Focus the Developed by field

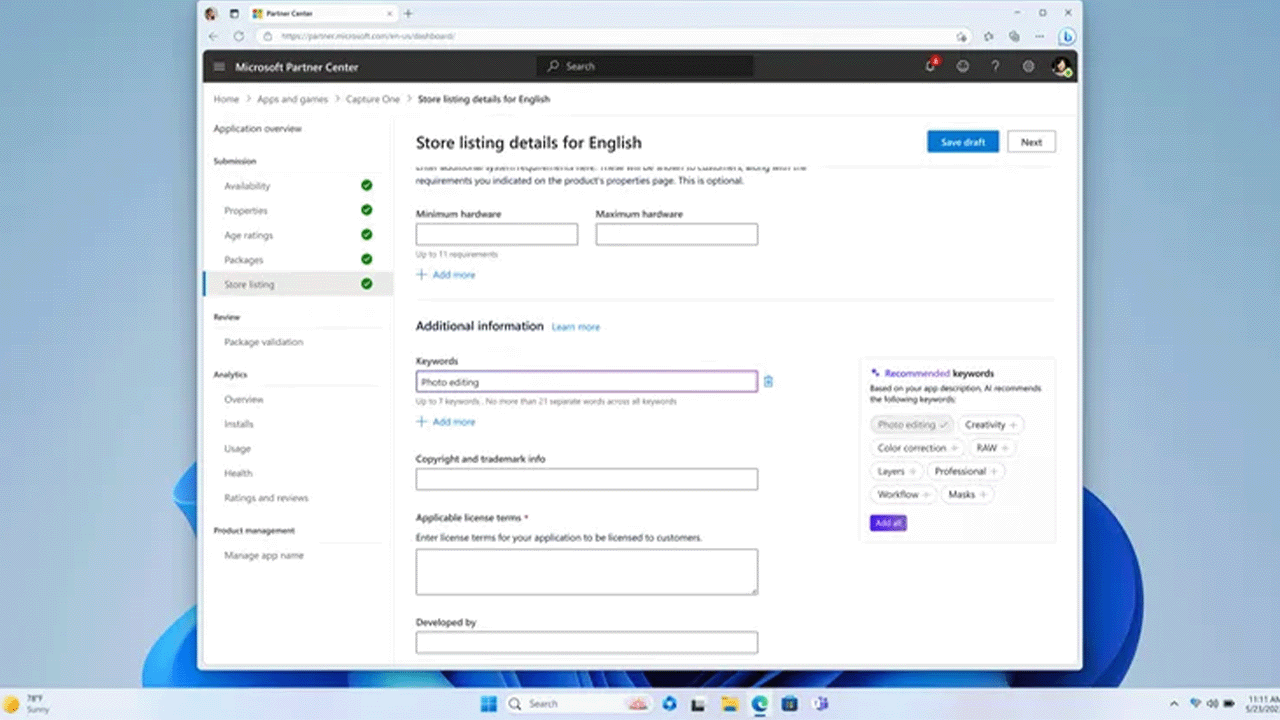coord(587,642)
